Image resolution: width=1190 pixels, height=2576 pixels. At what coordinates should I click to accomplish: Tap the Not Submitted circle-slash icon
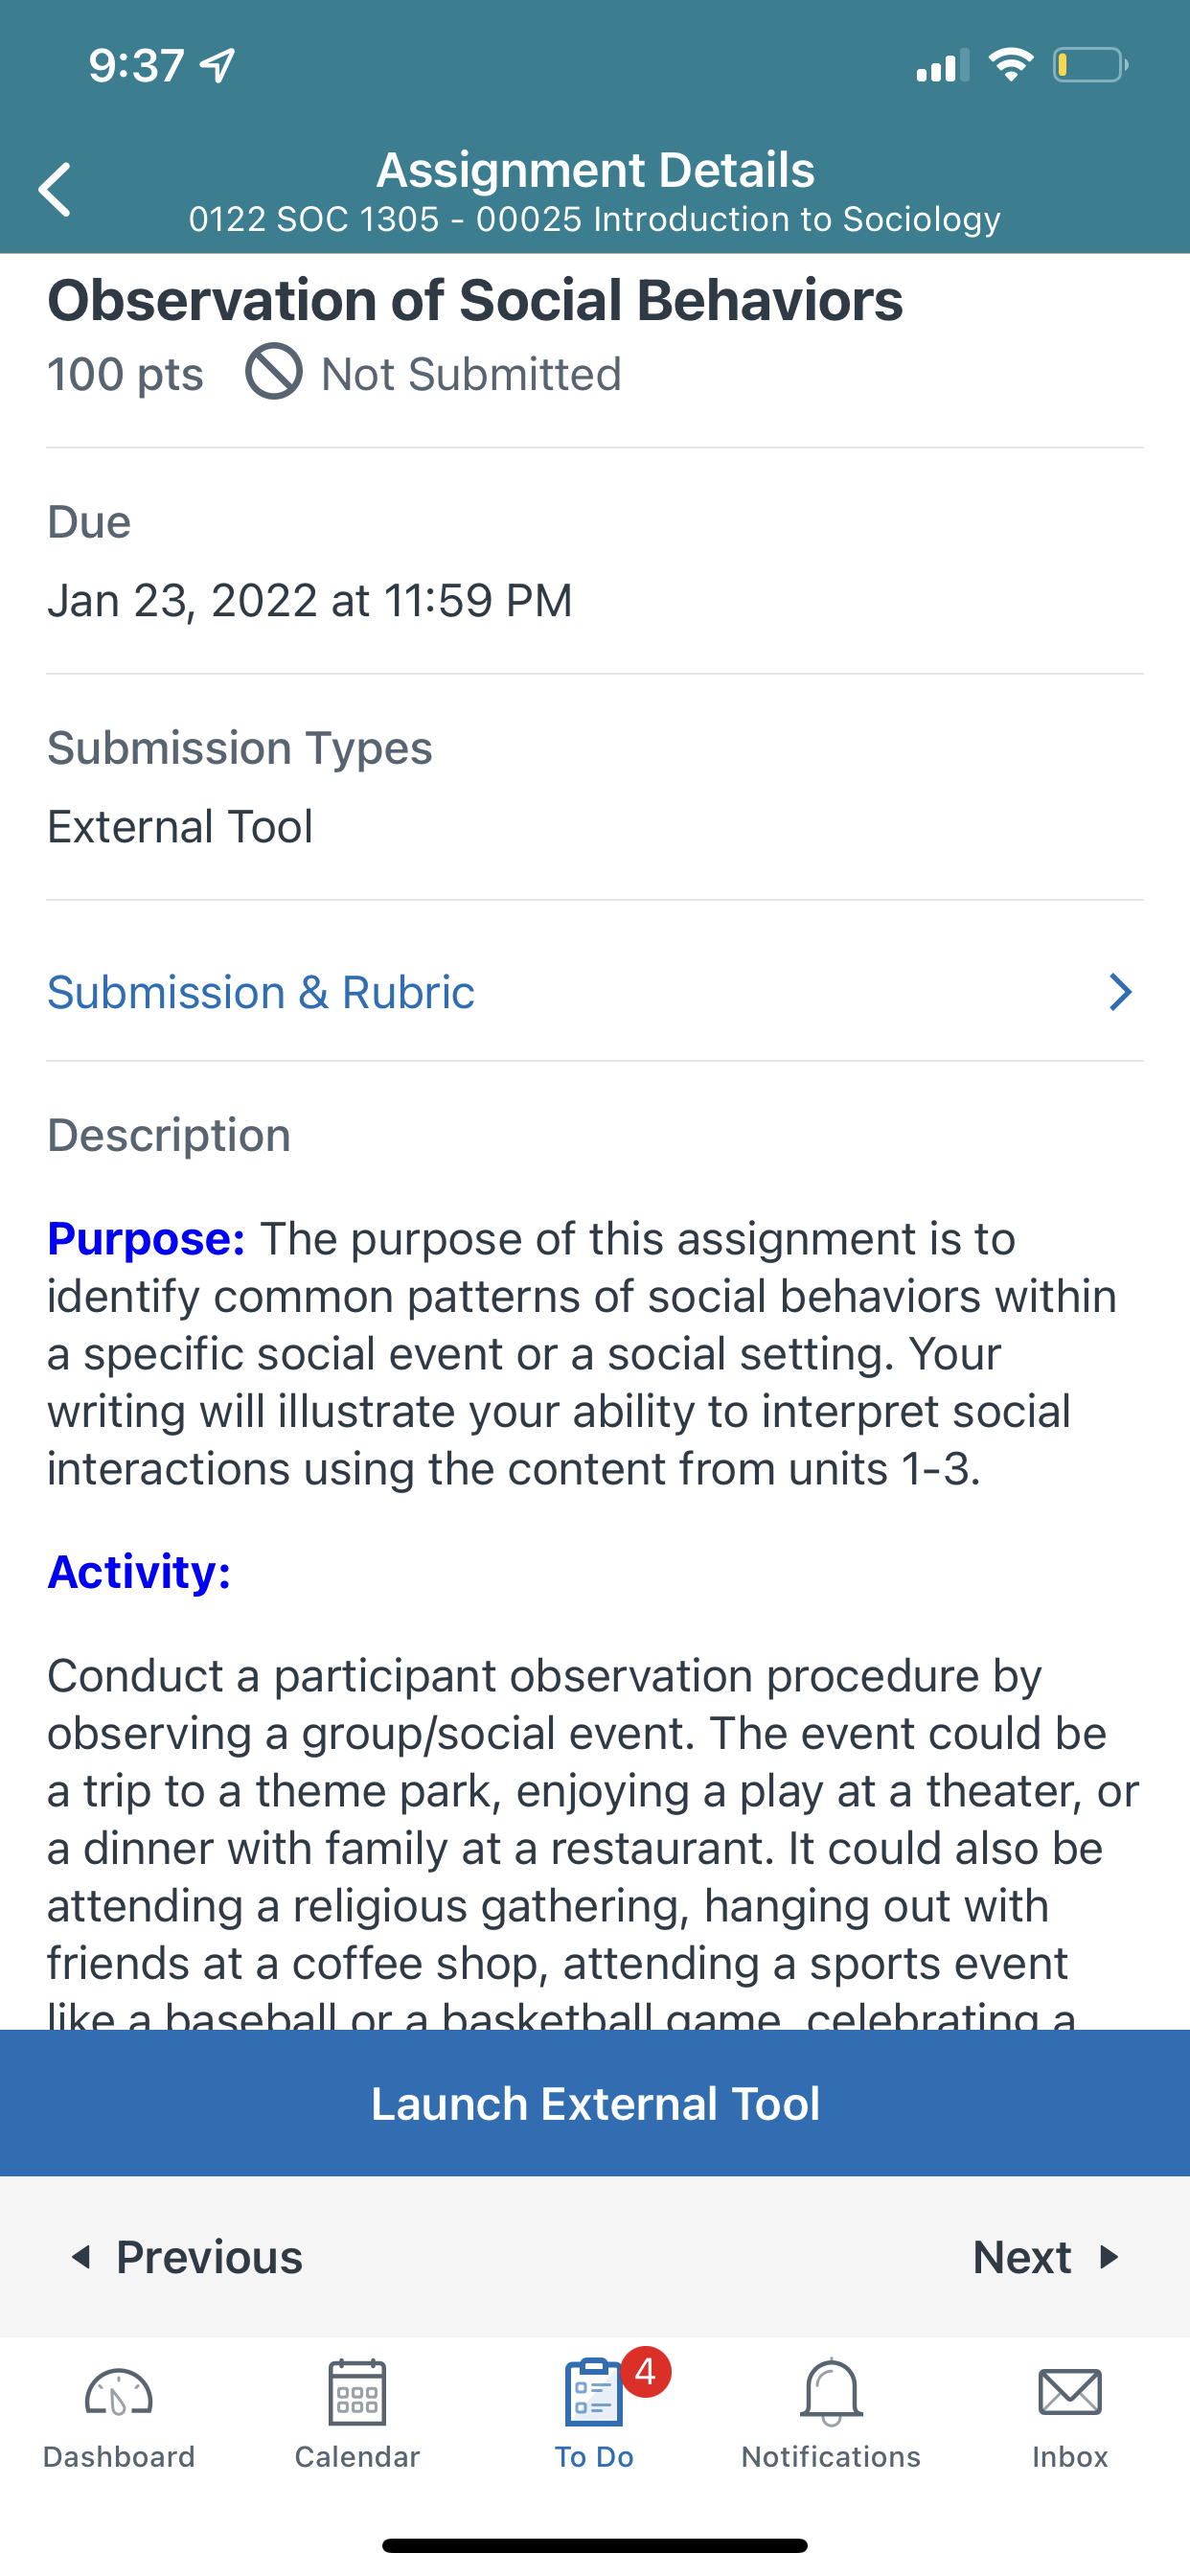pyautogui.click(x=274, y=372)
